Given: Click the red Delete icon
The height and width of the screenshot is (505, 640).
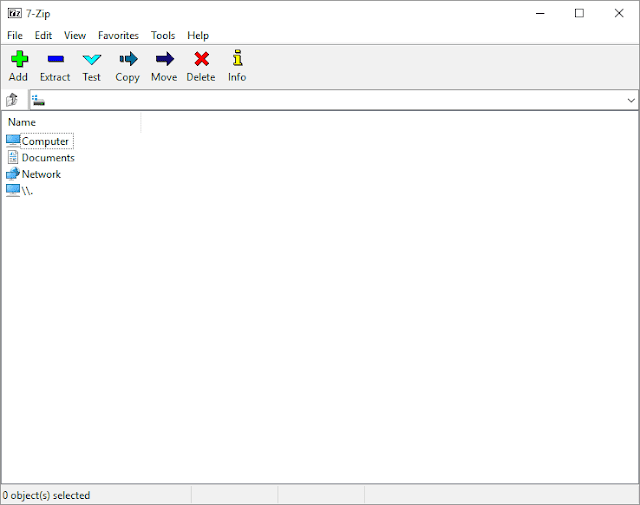Looking at the screenshot, I should [x=201, y=59].
